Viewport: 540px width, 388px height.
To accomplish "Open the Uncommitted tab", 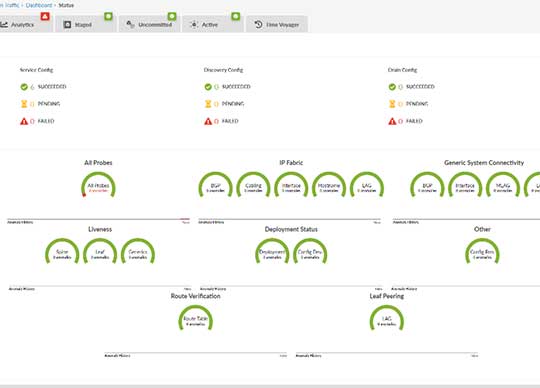I will click(149, 24).
